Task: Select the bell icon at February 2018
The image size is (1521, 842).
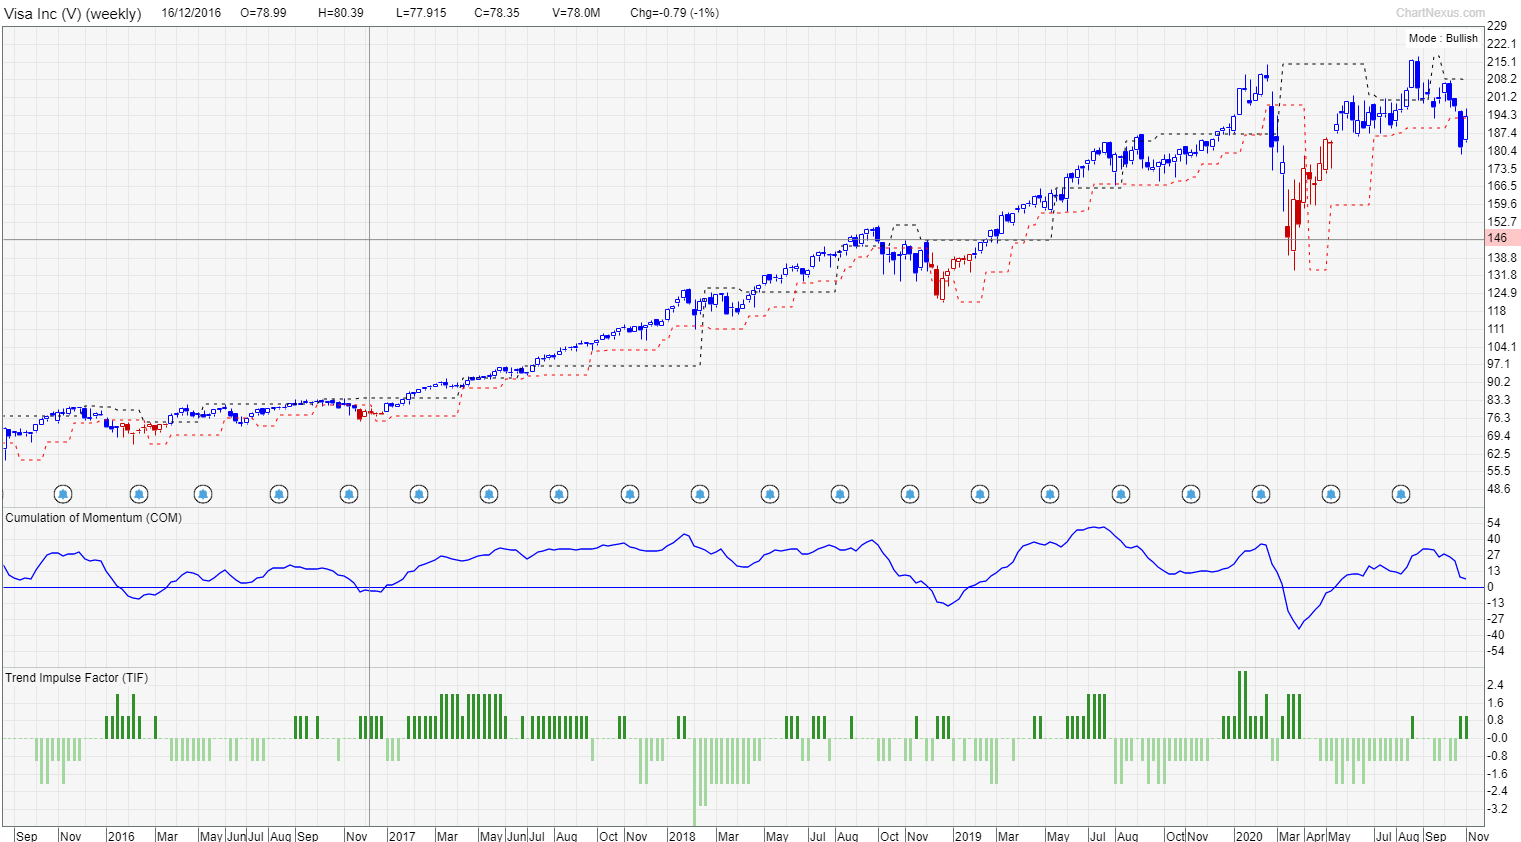Action: [700, 494]
